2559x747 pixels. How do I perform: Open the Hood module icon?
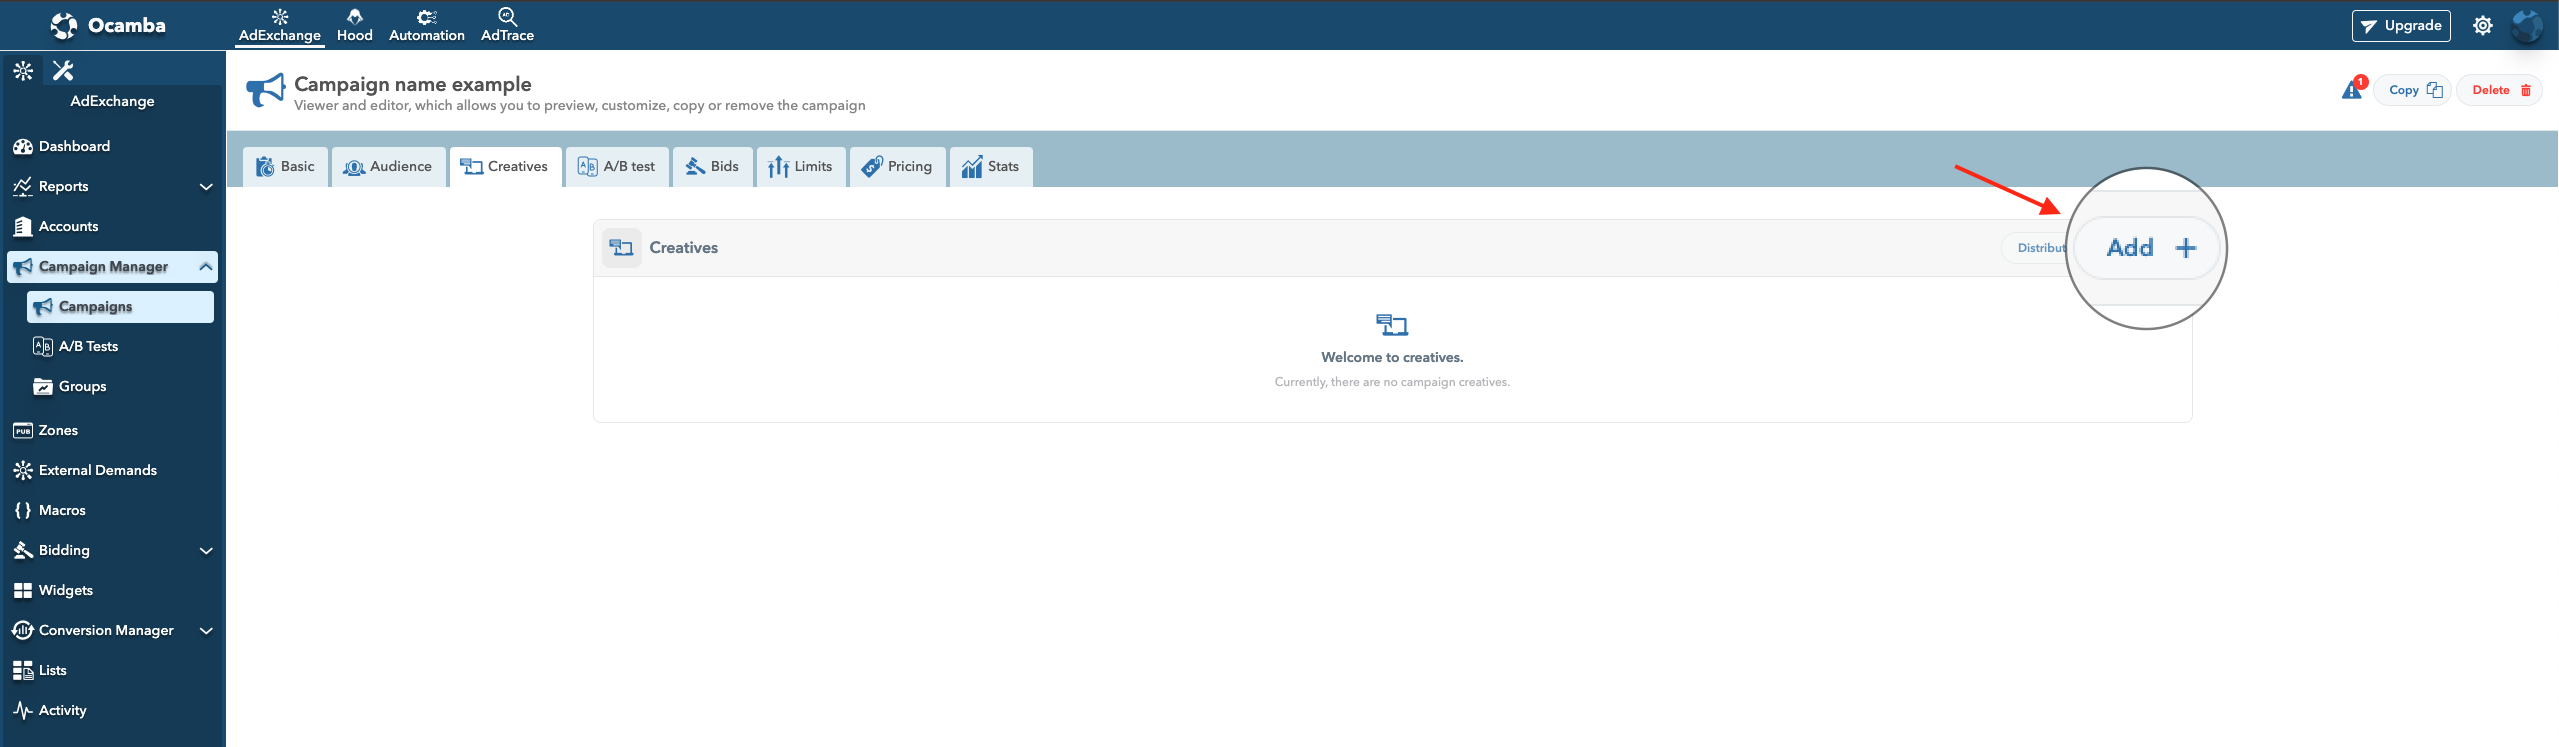(x=354, y=25)
